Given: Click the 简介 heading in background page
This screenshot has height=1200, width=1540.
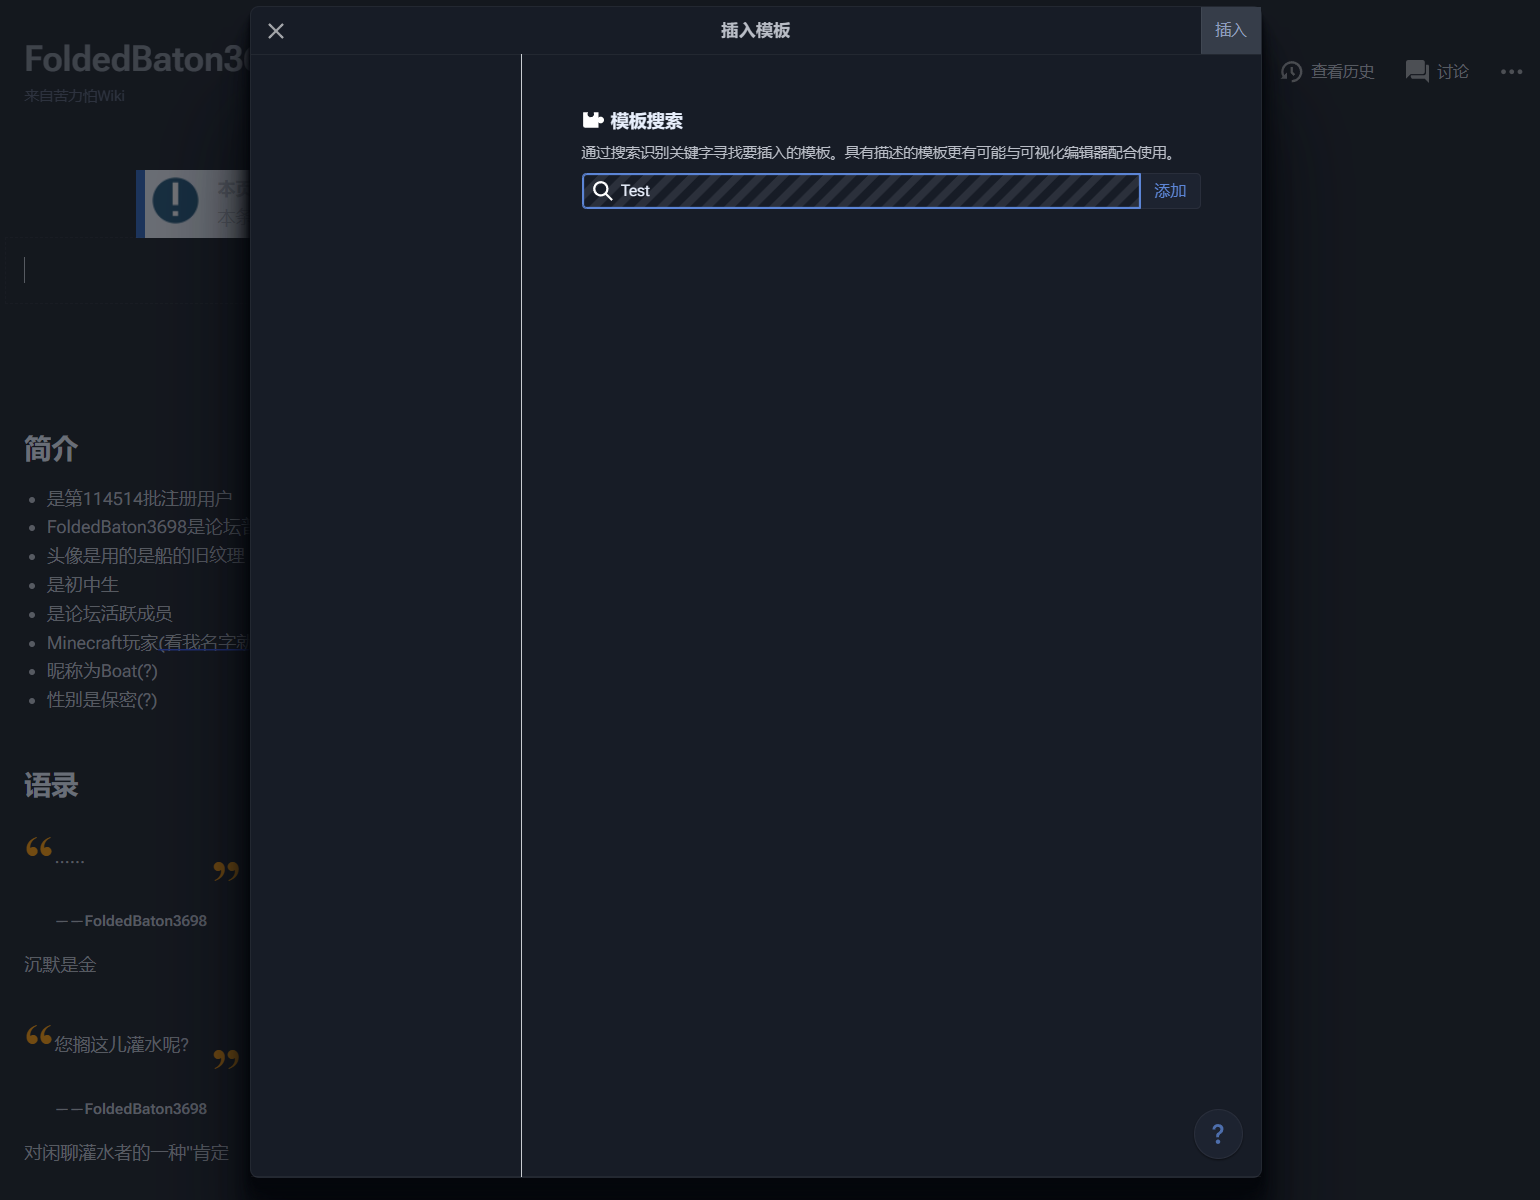Looking at the screenshot, I should (x=51, y=449).
